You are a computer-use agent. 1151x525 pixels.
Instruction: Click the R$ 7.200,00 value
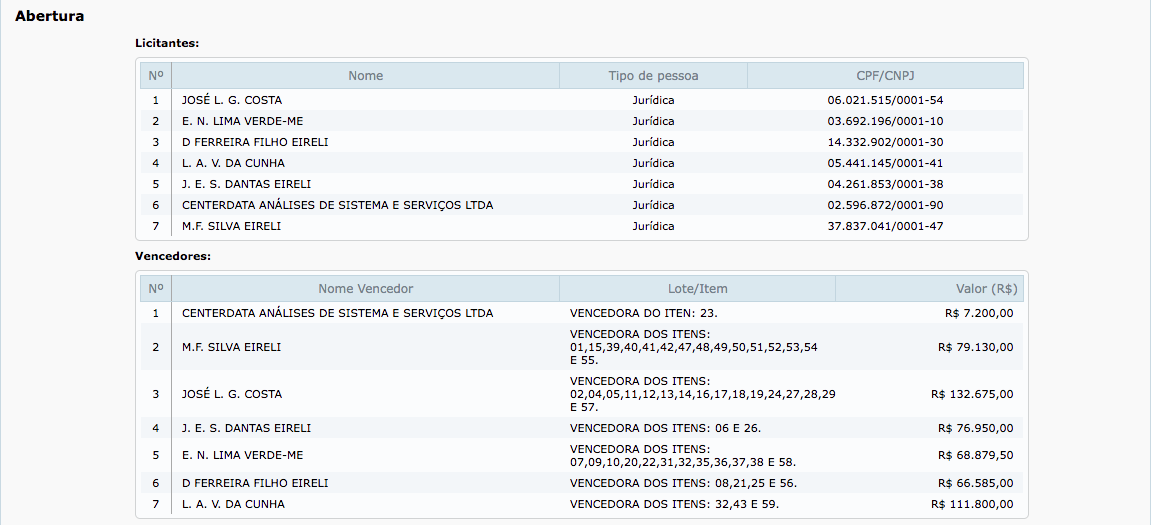tap(978, 313)
